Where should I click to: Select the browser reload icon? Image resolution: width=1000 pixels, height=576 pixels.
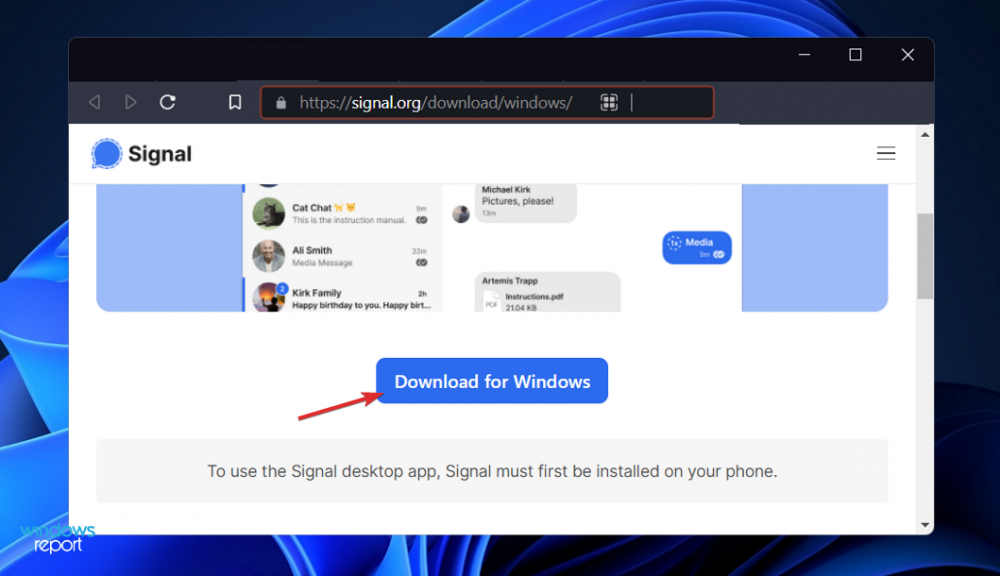tap(167, 101)
